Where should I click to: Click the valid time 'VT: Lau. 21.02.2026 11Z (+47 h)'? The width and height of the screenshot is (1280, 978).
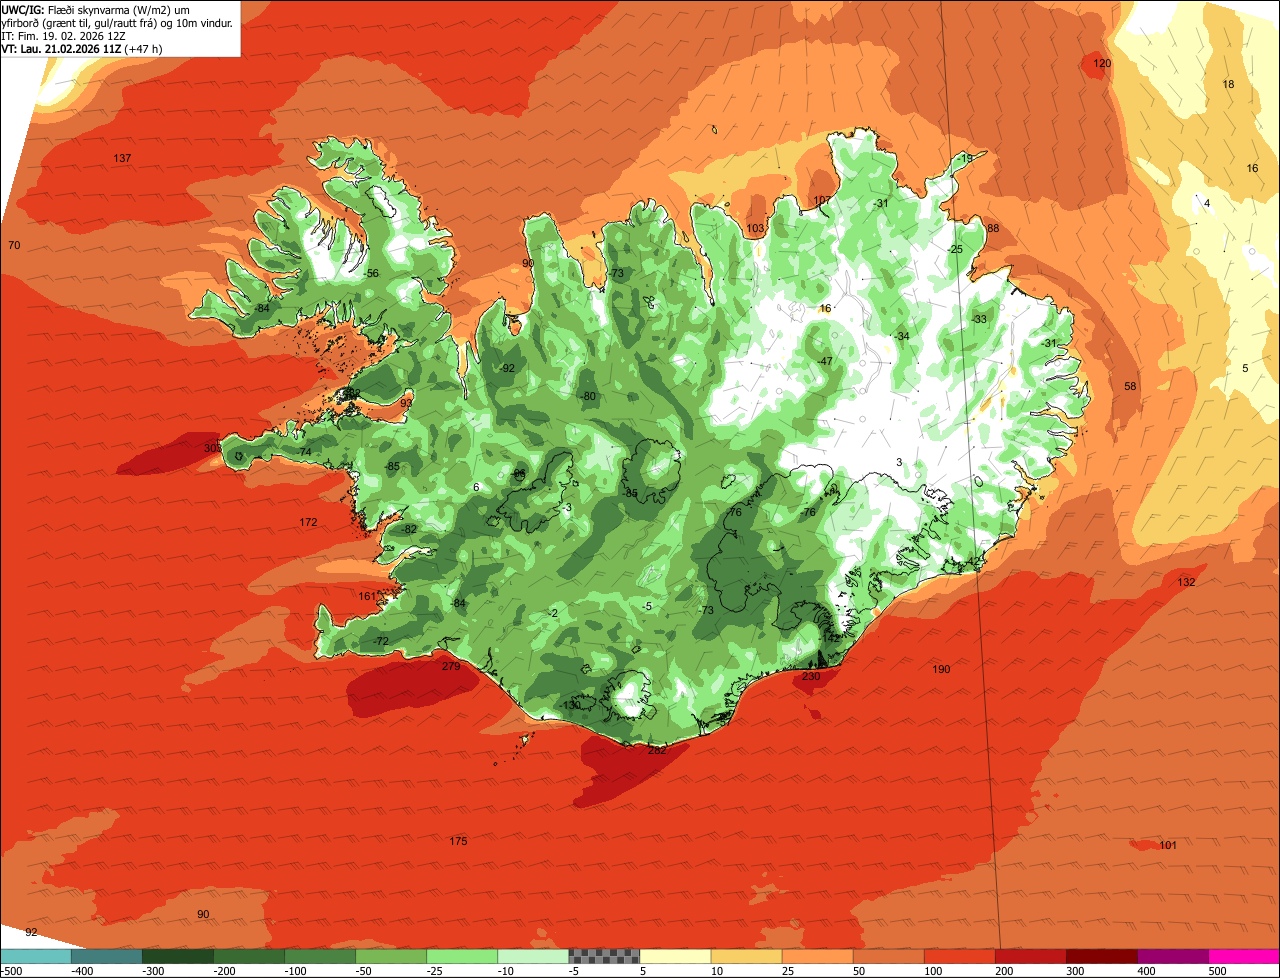click(82, 48)
